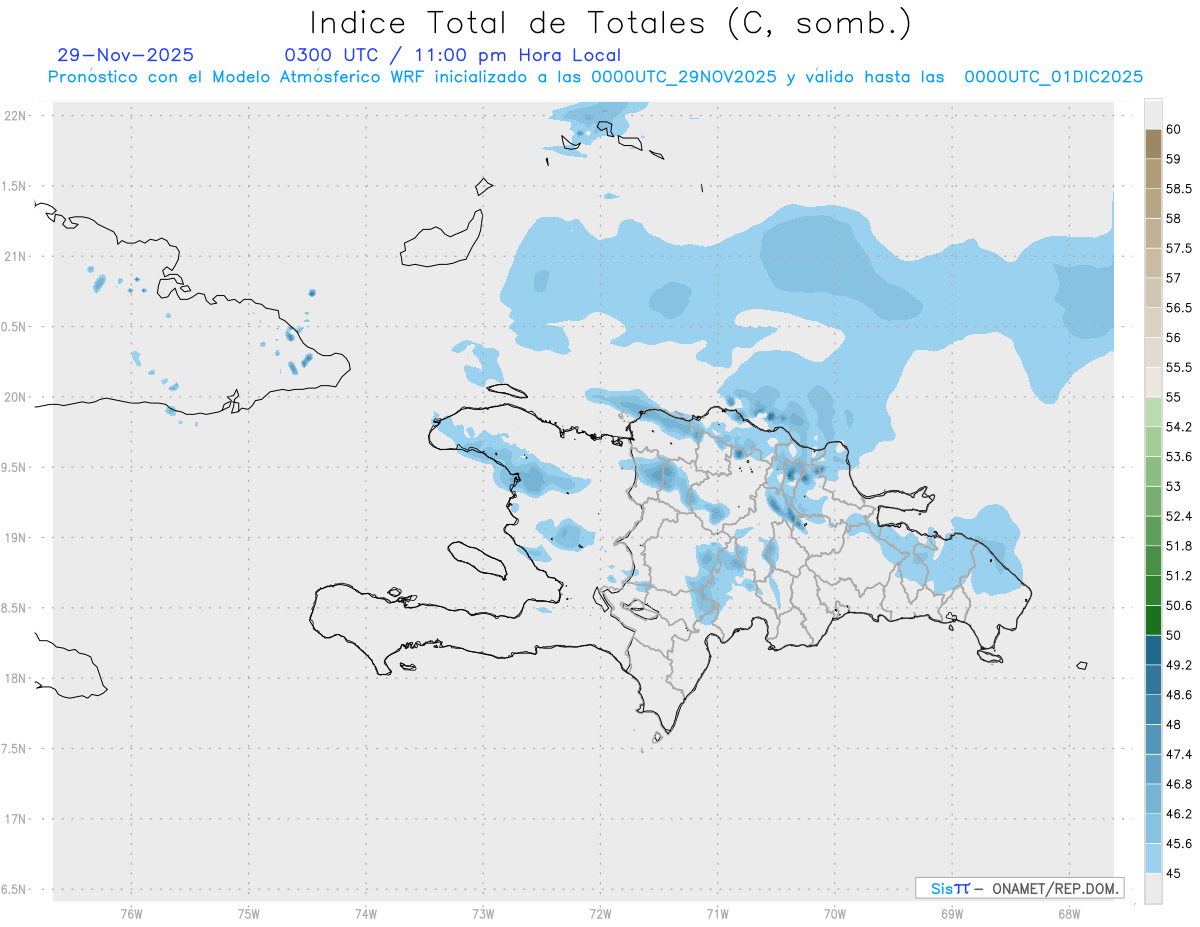The width and height of the screenshot is (1200, 927).
Task: Click the light green colorbar segment below 55
Action: pos(1153,412)
